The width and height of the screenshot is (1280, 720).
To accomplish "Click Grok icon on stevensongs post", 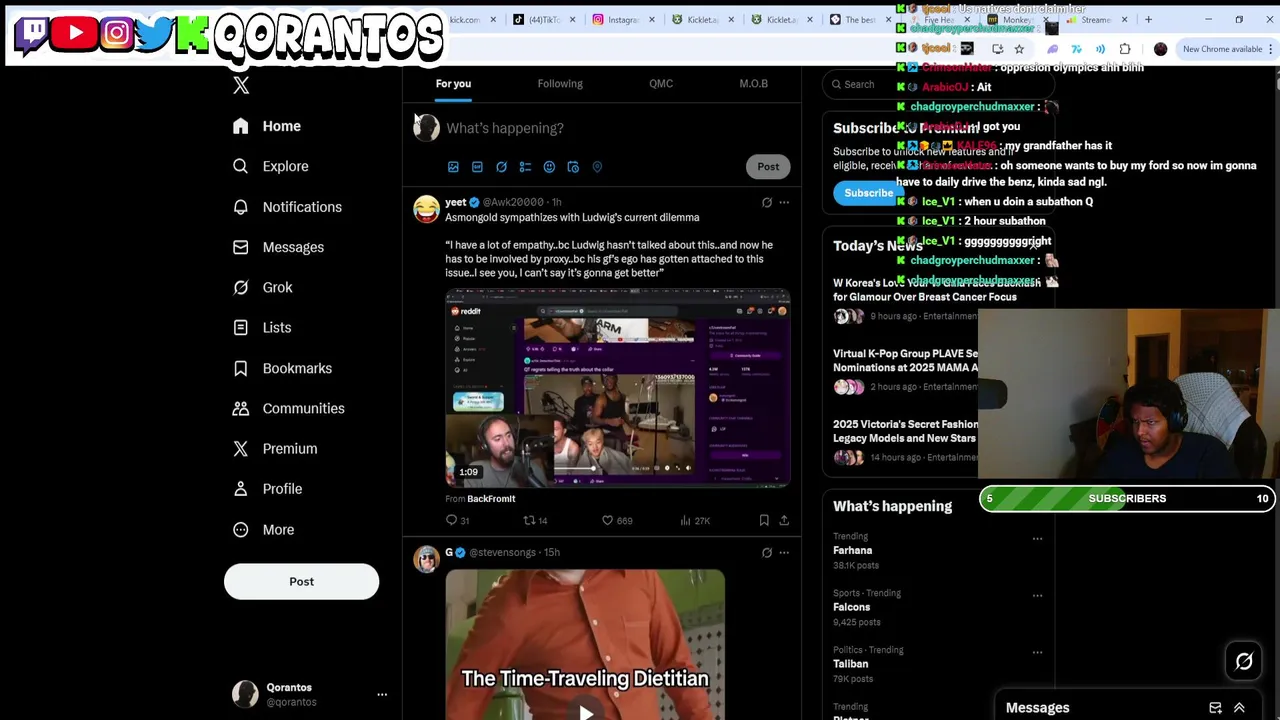I will click(x=767, y=552).
